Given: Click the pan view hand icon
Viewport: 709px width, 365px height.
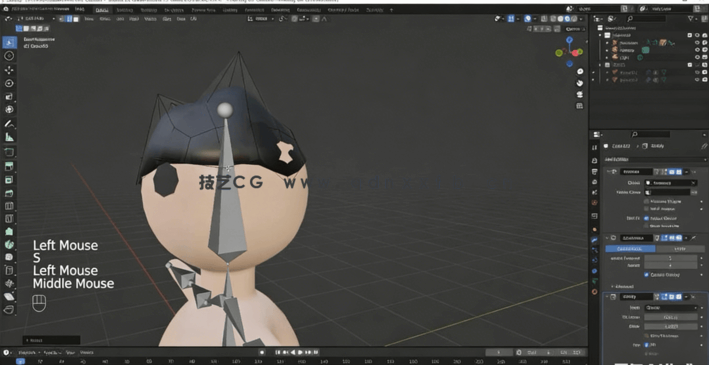Looking at the screenshot, I should [x=580, y=83].
